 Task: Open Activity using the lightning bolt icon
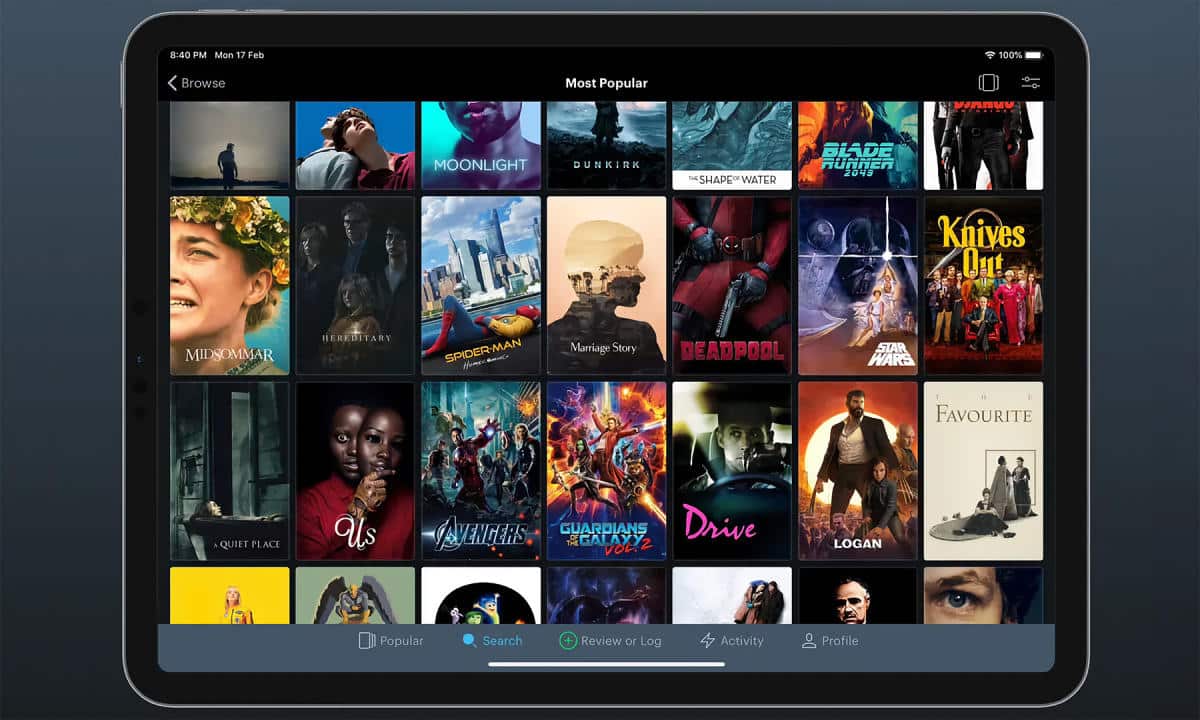706,641
